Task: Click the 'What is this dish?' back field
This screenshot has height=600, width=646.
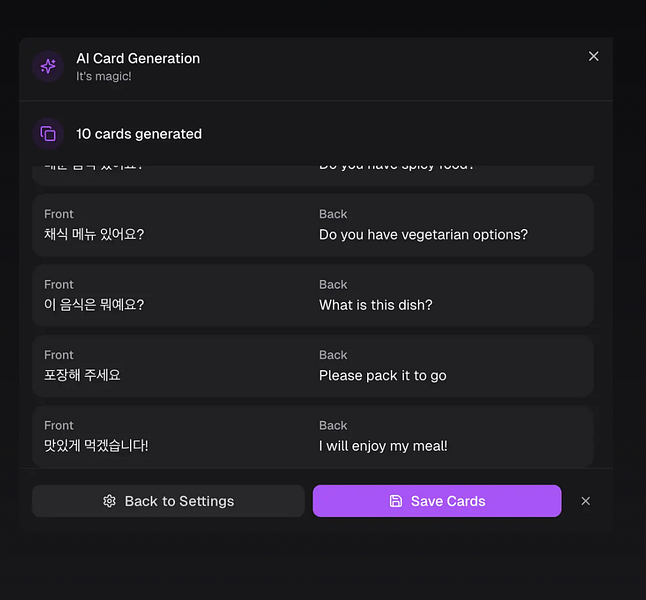Action: coord(376,305)
